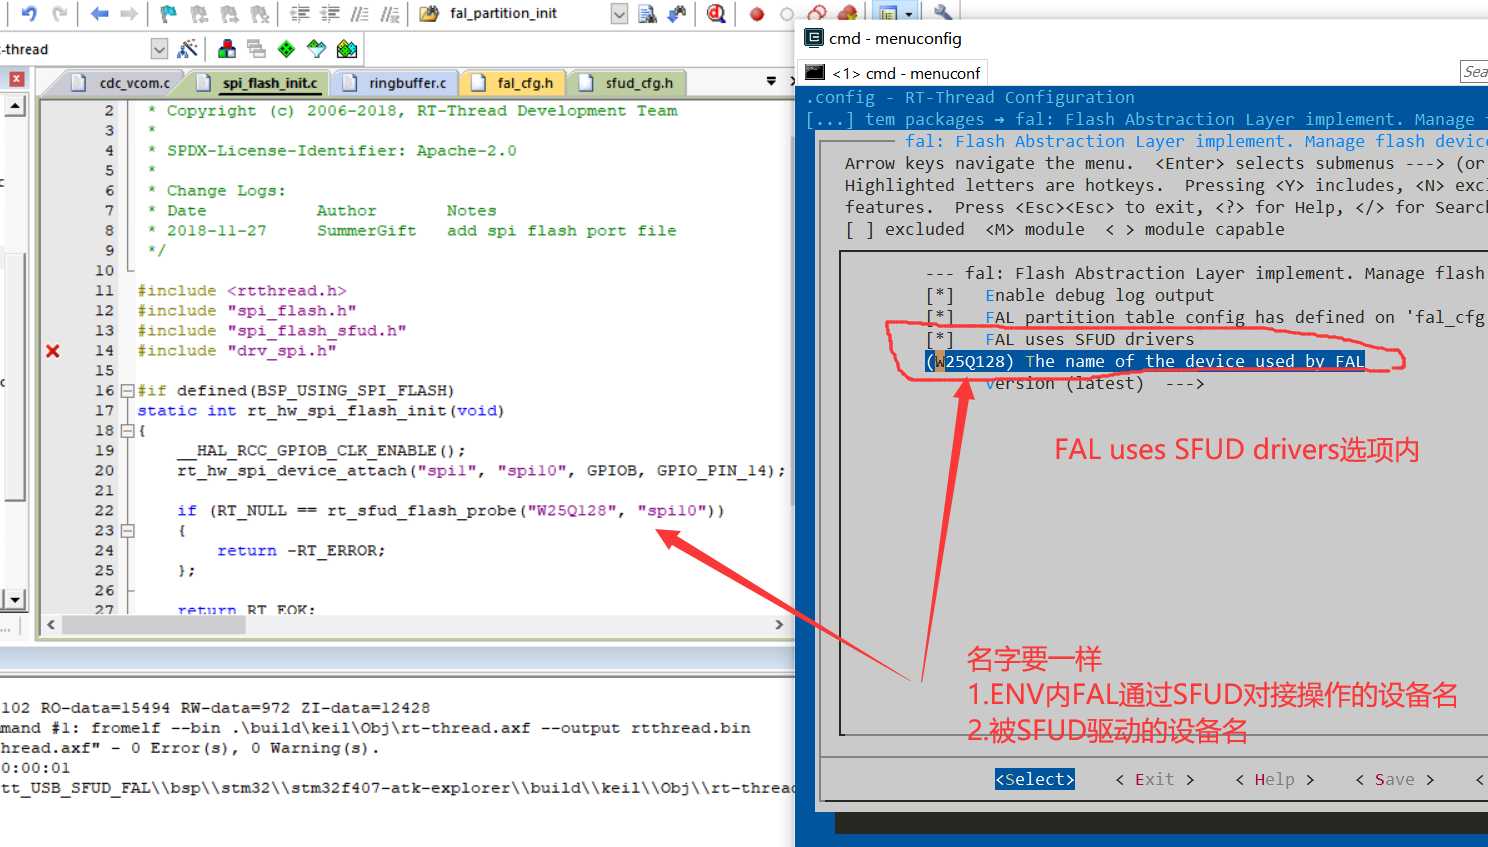Viewport: 1488px width, 847px height.
Task: Open the version (latest) submenu
Action: click(1094, 383)
